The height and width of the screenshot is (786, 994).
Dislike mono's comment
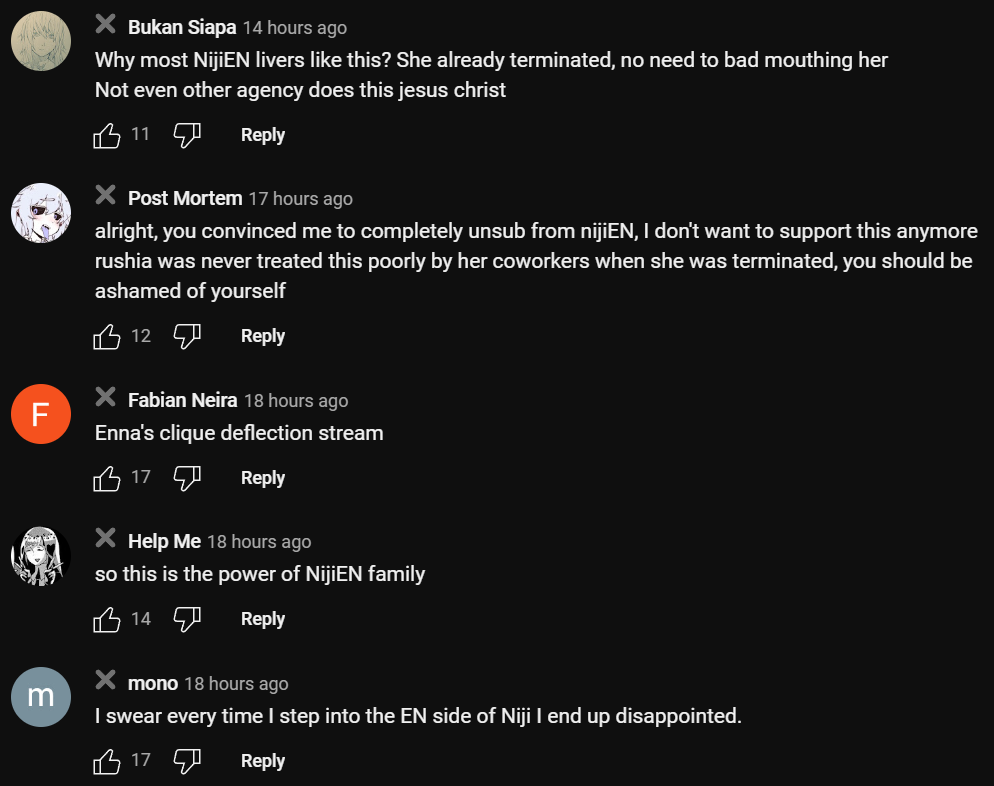(187, 761)
